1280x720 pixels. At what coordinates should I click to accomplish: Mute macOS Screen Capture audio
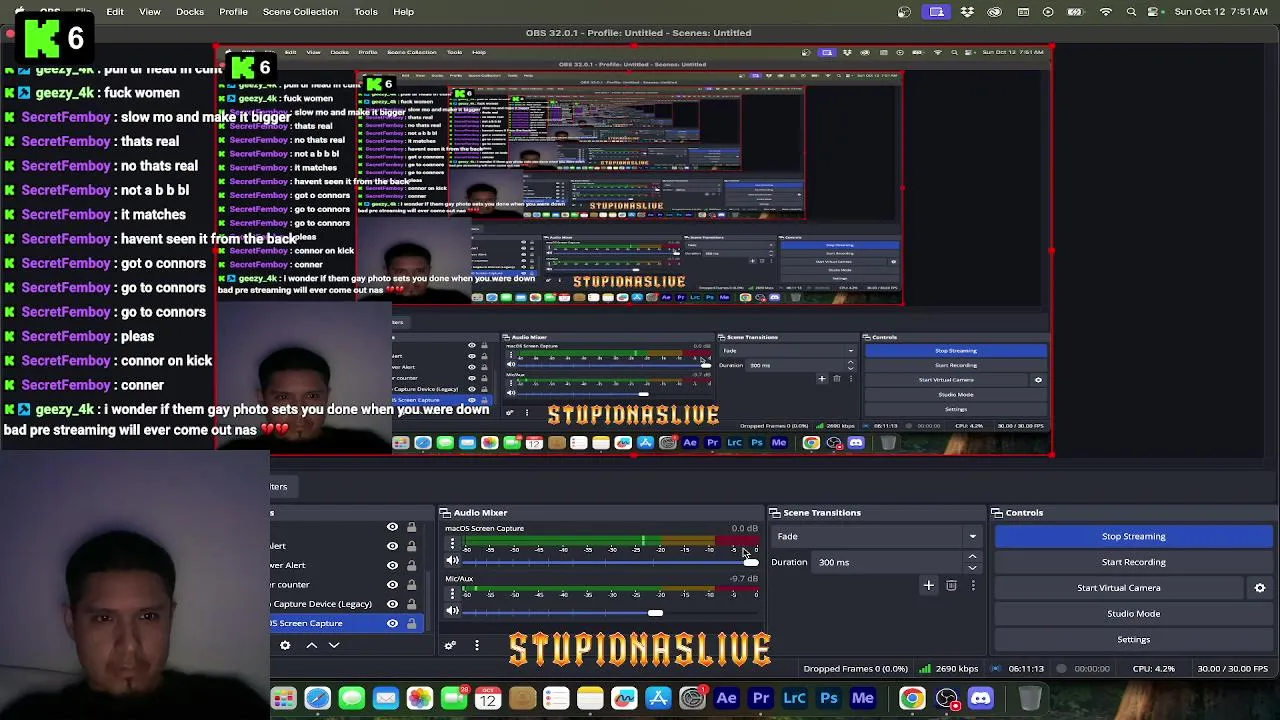[452, 562]
